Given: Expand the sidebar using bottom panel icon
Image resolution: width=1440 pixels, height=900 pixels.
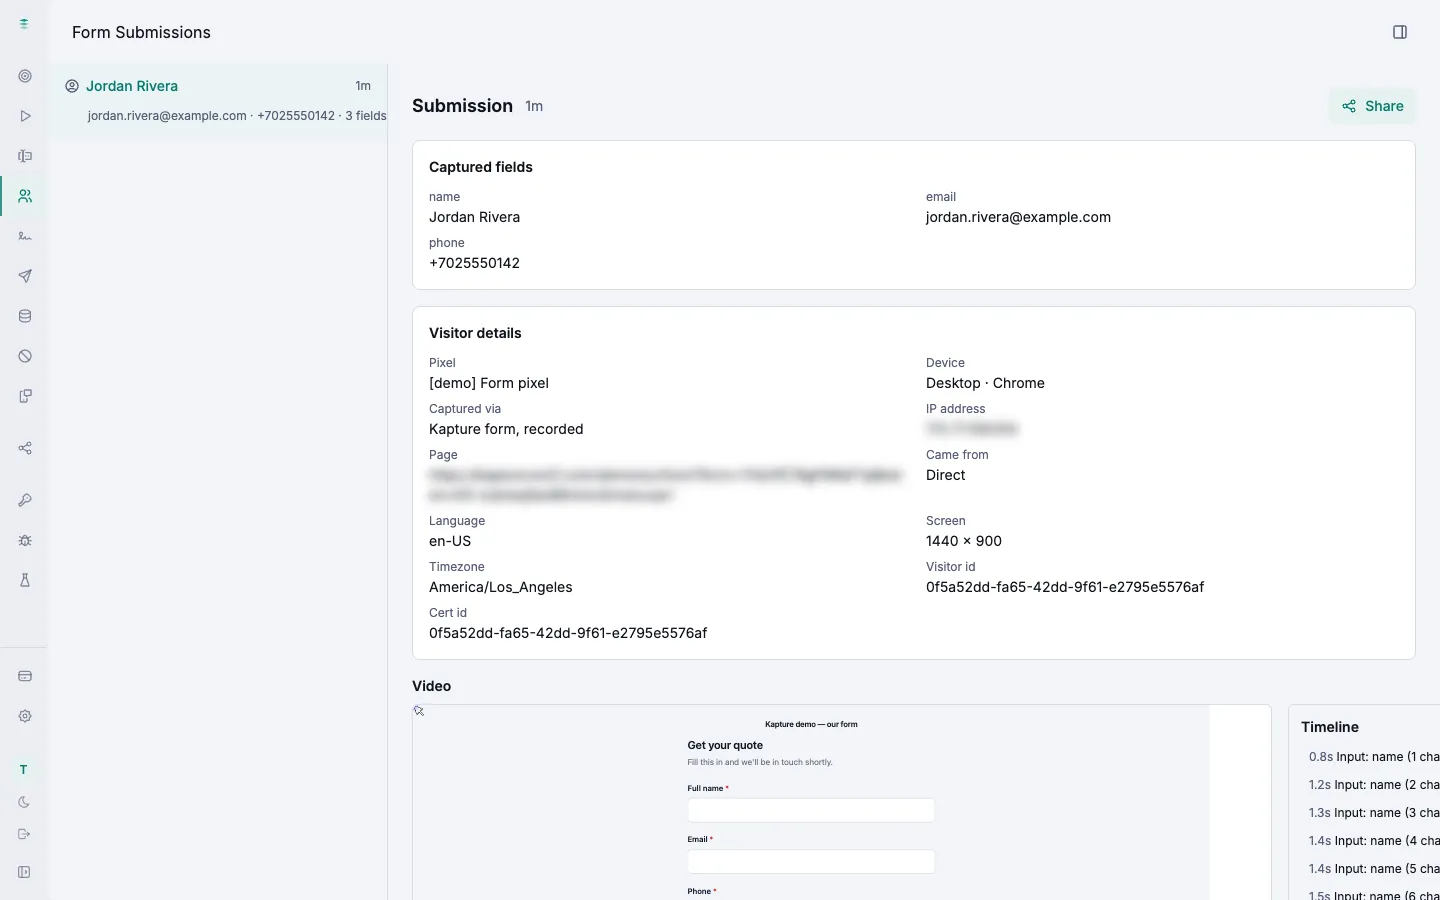Looking at the screenshot, I should pos(25,872).
